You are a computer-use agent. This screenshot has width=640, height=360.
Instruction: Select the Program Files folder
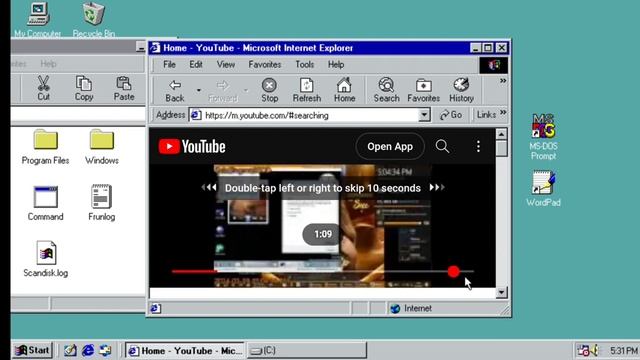click(x=45, y=147)
